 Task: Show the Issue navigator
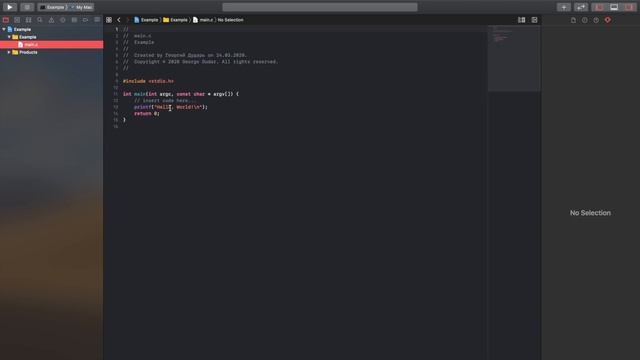tap(51, 20)
